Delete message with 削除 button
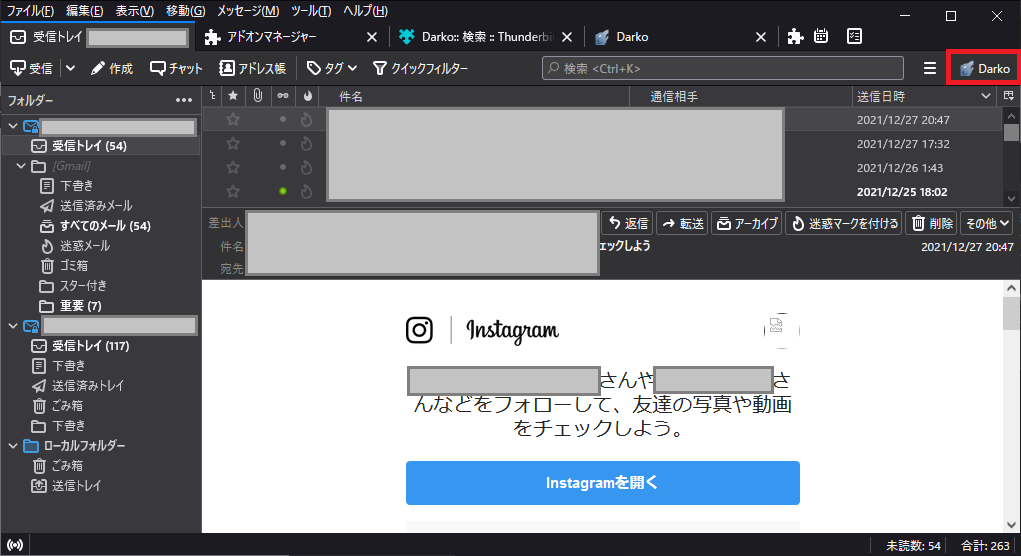This screenshot has width=1021, height=556. [x=932, y=223]
